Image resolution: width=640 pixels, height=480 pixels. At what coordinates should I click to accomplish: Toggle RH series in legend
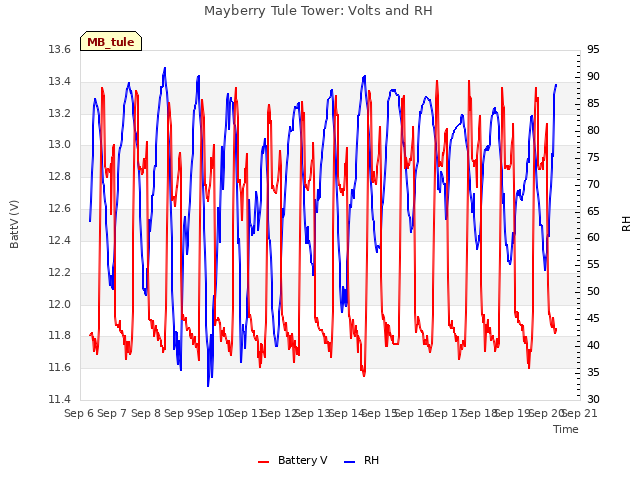point(362,460)
